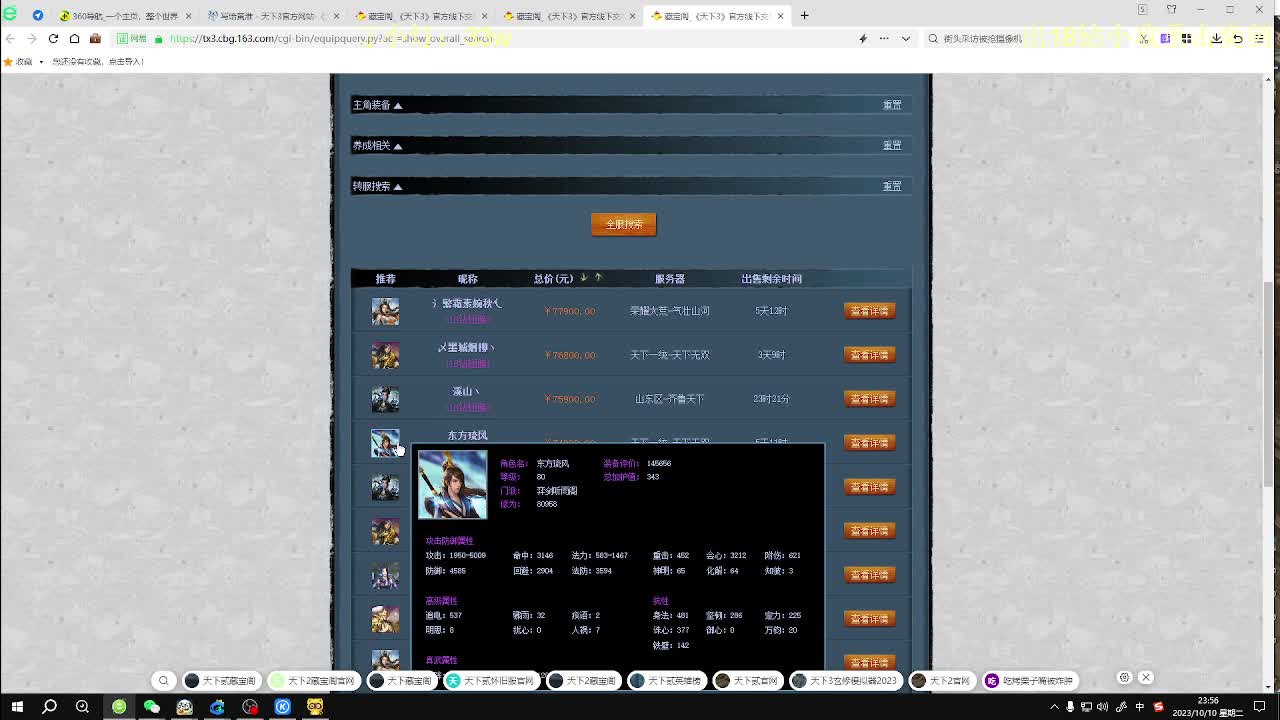This screenshot has height=720, width=1280.
Task: Sort total price descending arrow
Action: pos(584,278)
